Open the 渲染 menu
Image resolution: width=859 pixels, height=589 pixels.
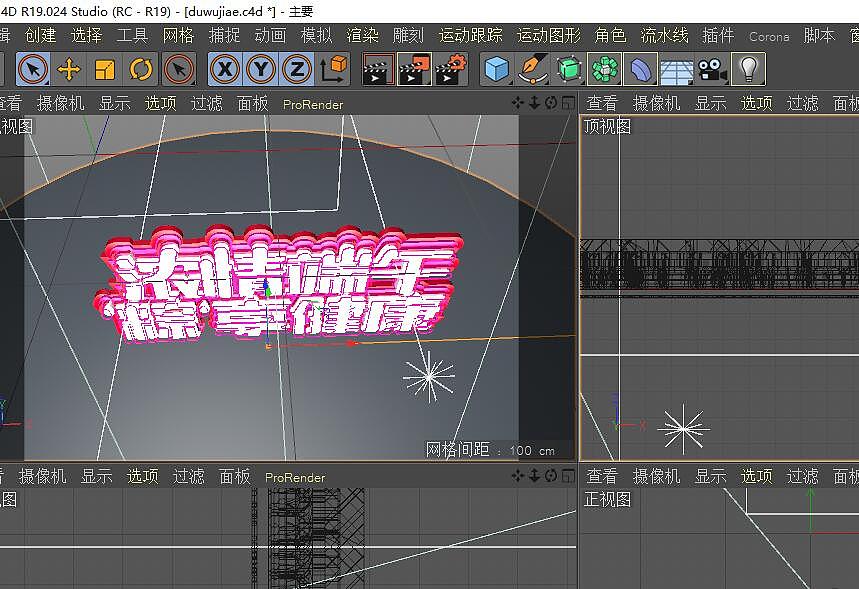click(363, 36)
